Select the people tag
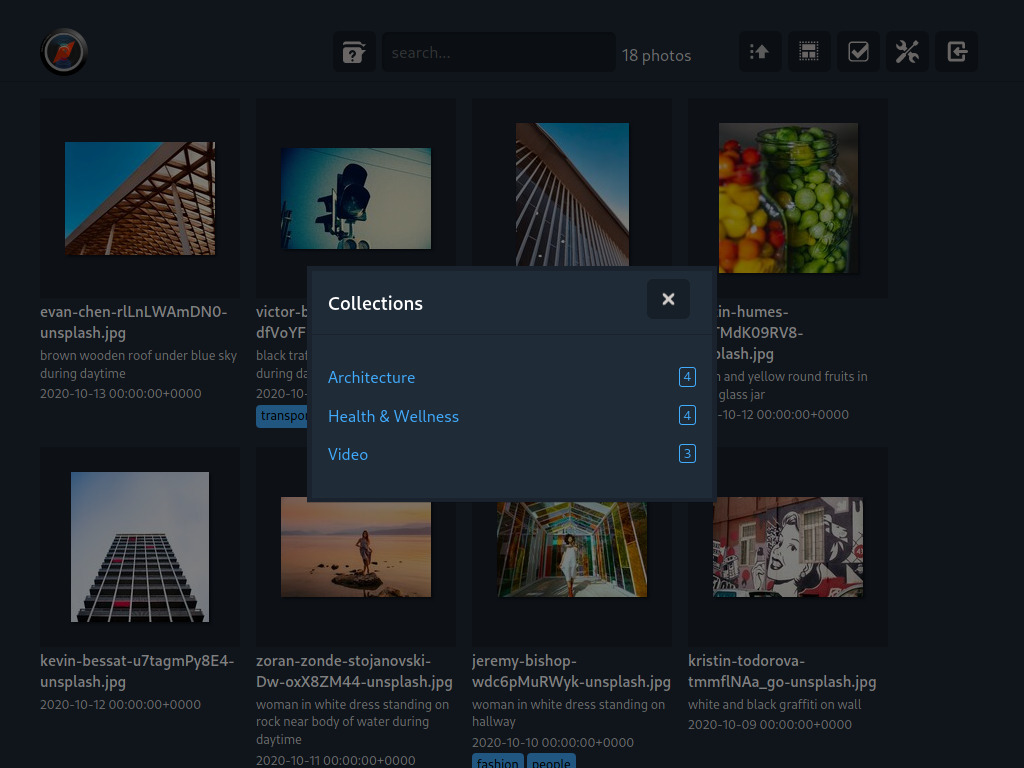 pyautogui.click(x=551, y=762)
